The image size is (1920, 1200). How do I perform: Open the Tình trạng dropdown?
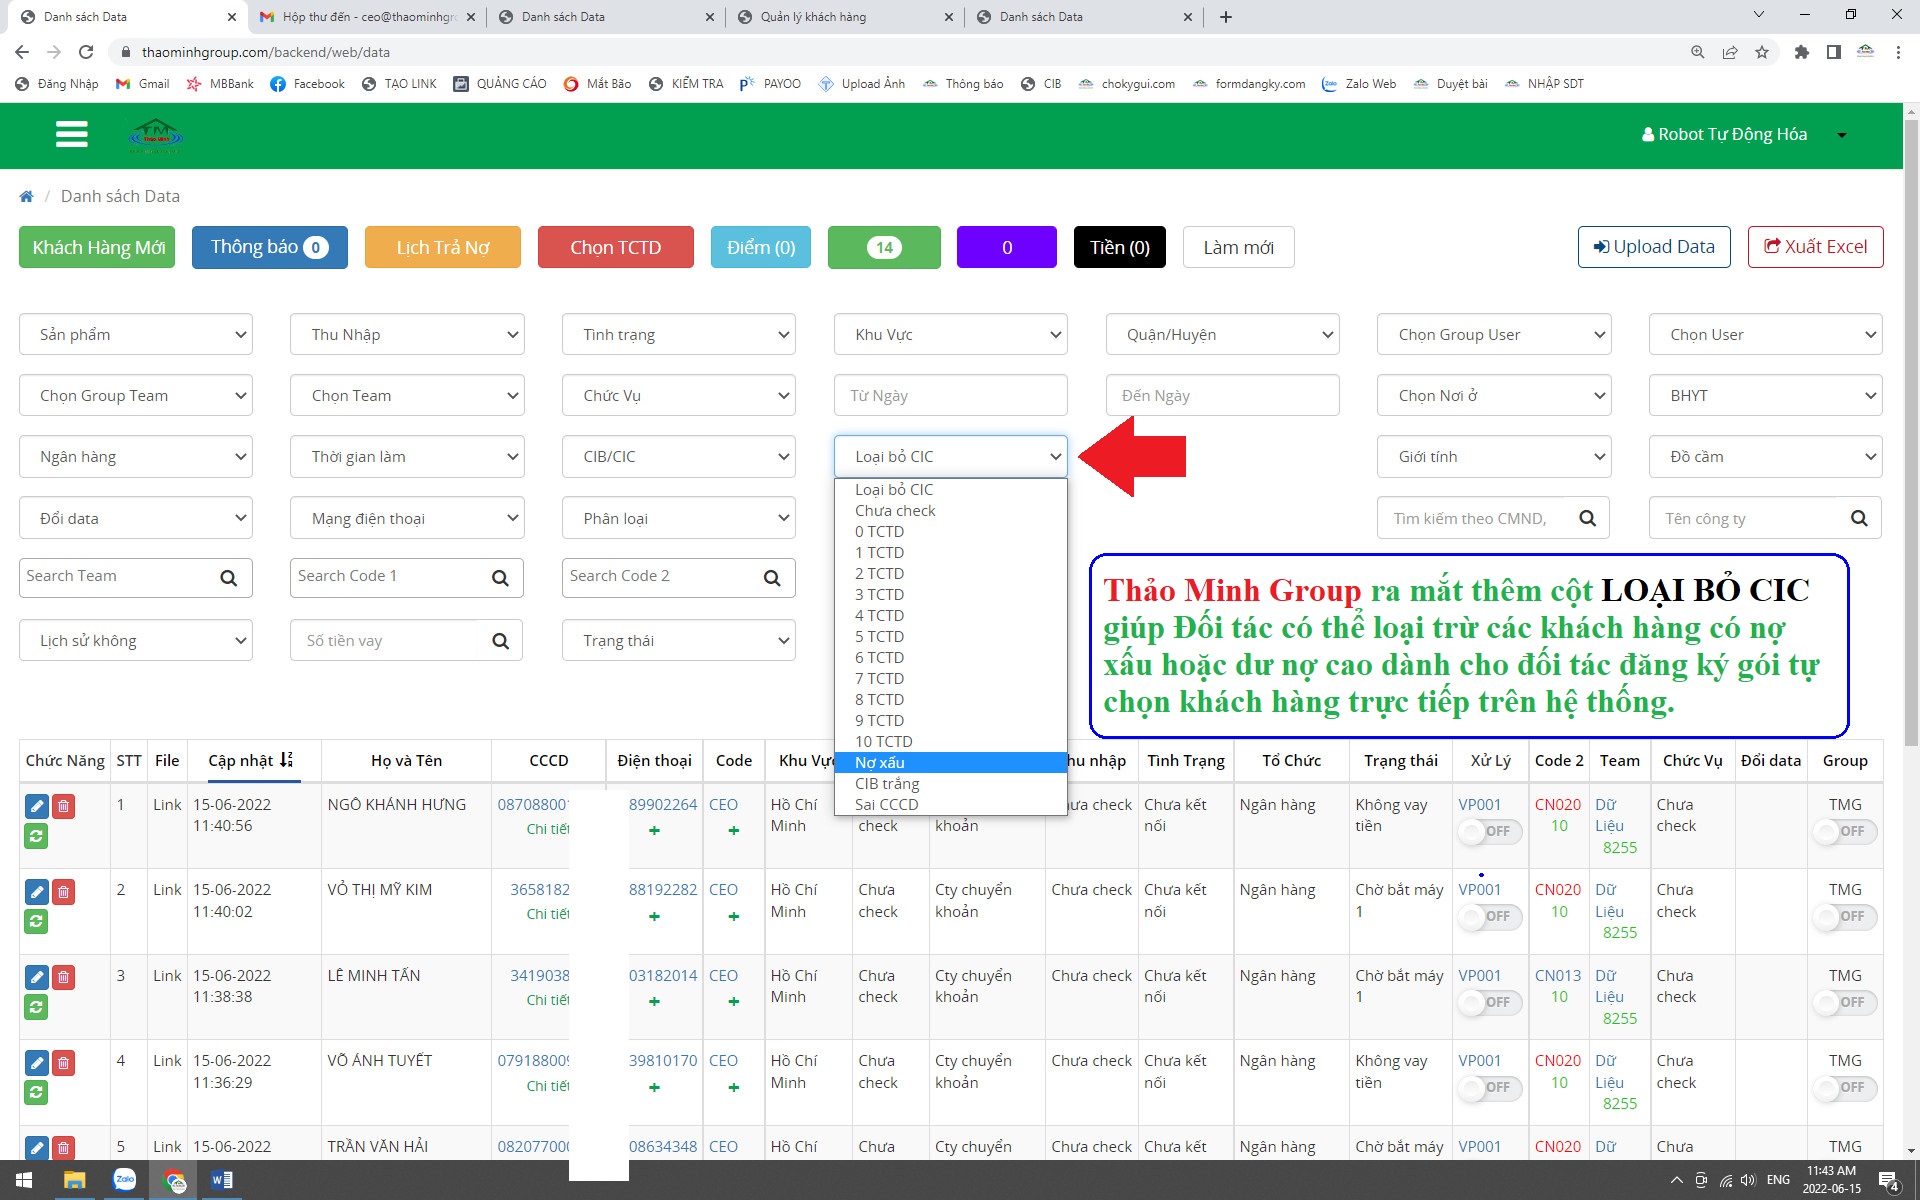point(679,335)
